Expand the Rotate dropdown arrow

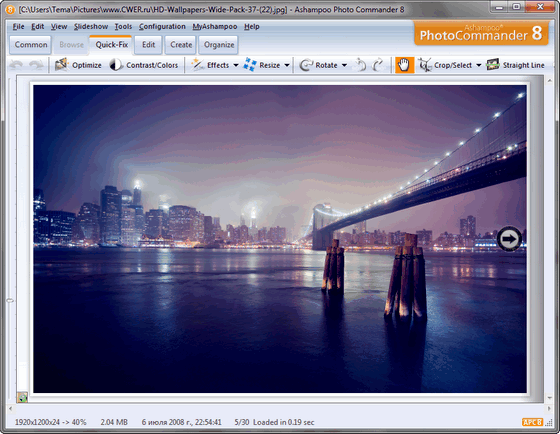[344, 65]
